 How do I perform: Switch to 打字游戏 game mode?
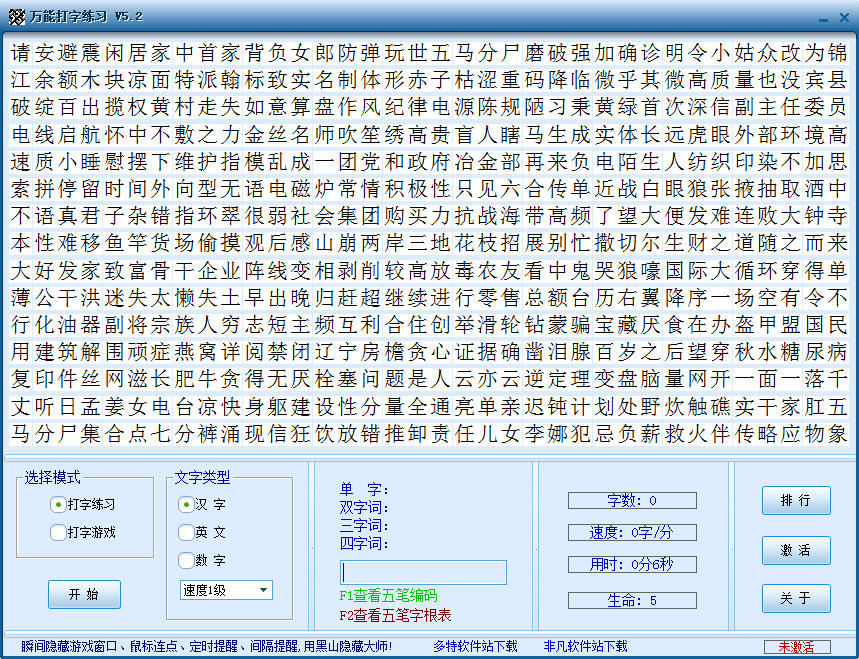point(59,533)
